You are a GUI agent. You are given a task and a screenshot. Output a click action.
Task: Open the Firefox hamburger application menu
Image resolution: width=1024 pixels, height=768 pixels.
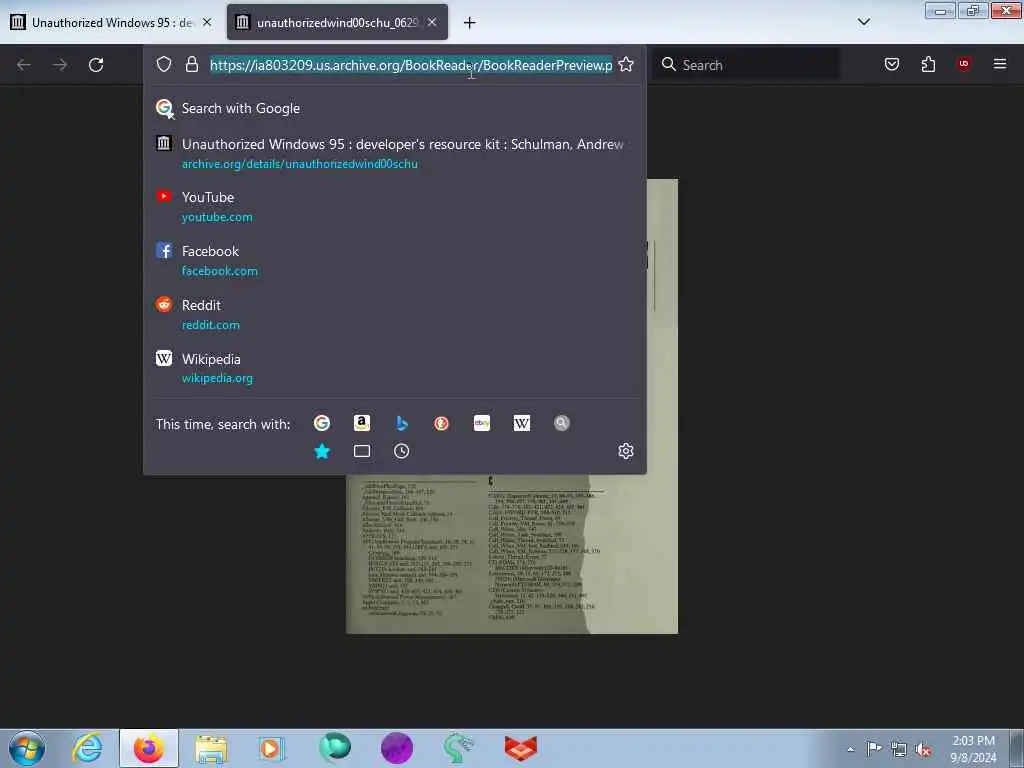[1000, 63]
